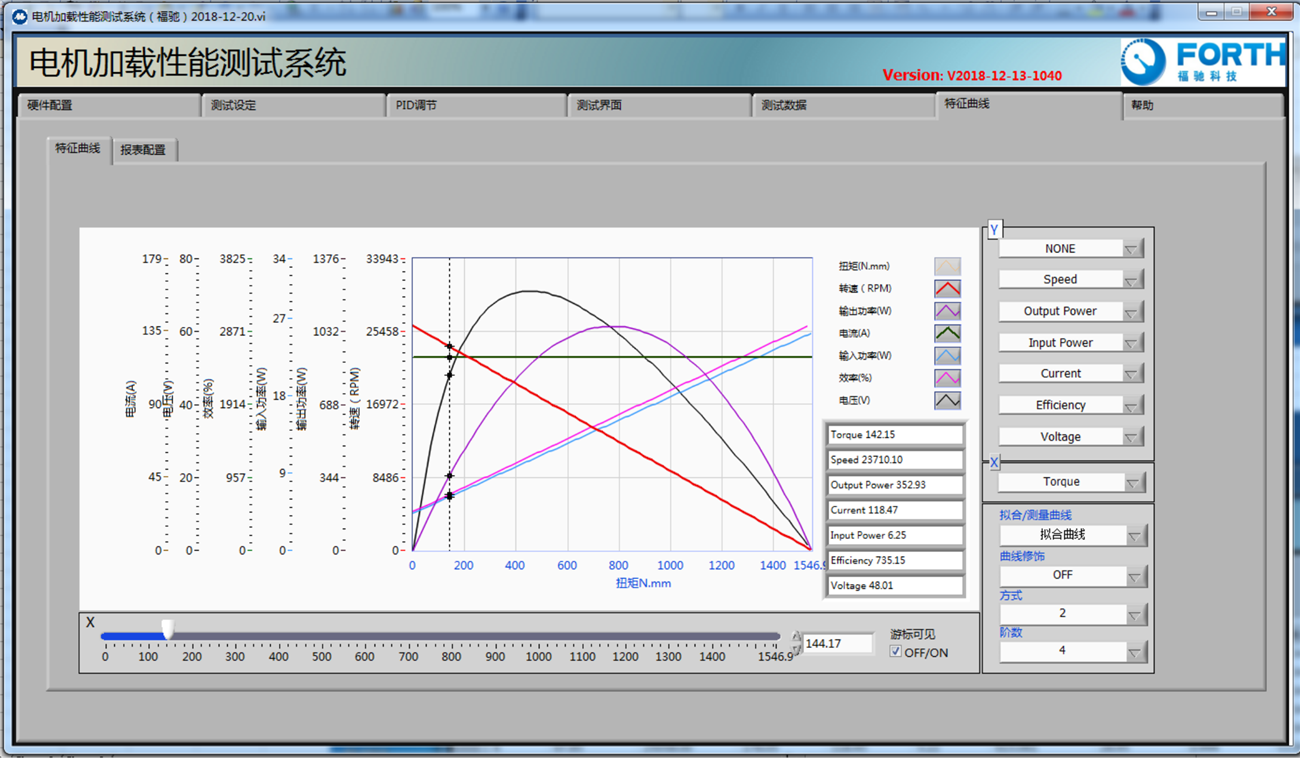Click the X cursor slider thumb
Viewport: 1300px width, 758px height.
pyautogui.click(x=168, y=630)
